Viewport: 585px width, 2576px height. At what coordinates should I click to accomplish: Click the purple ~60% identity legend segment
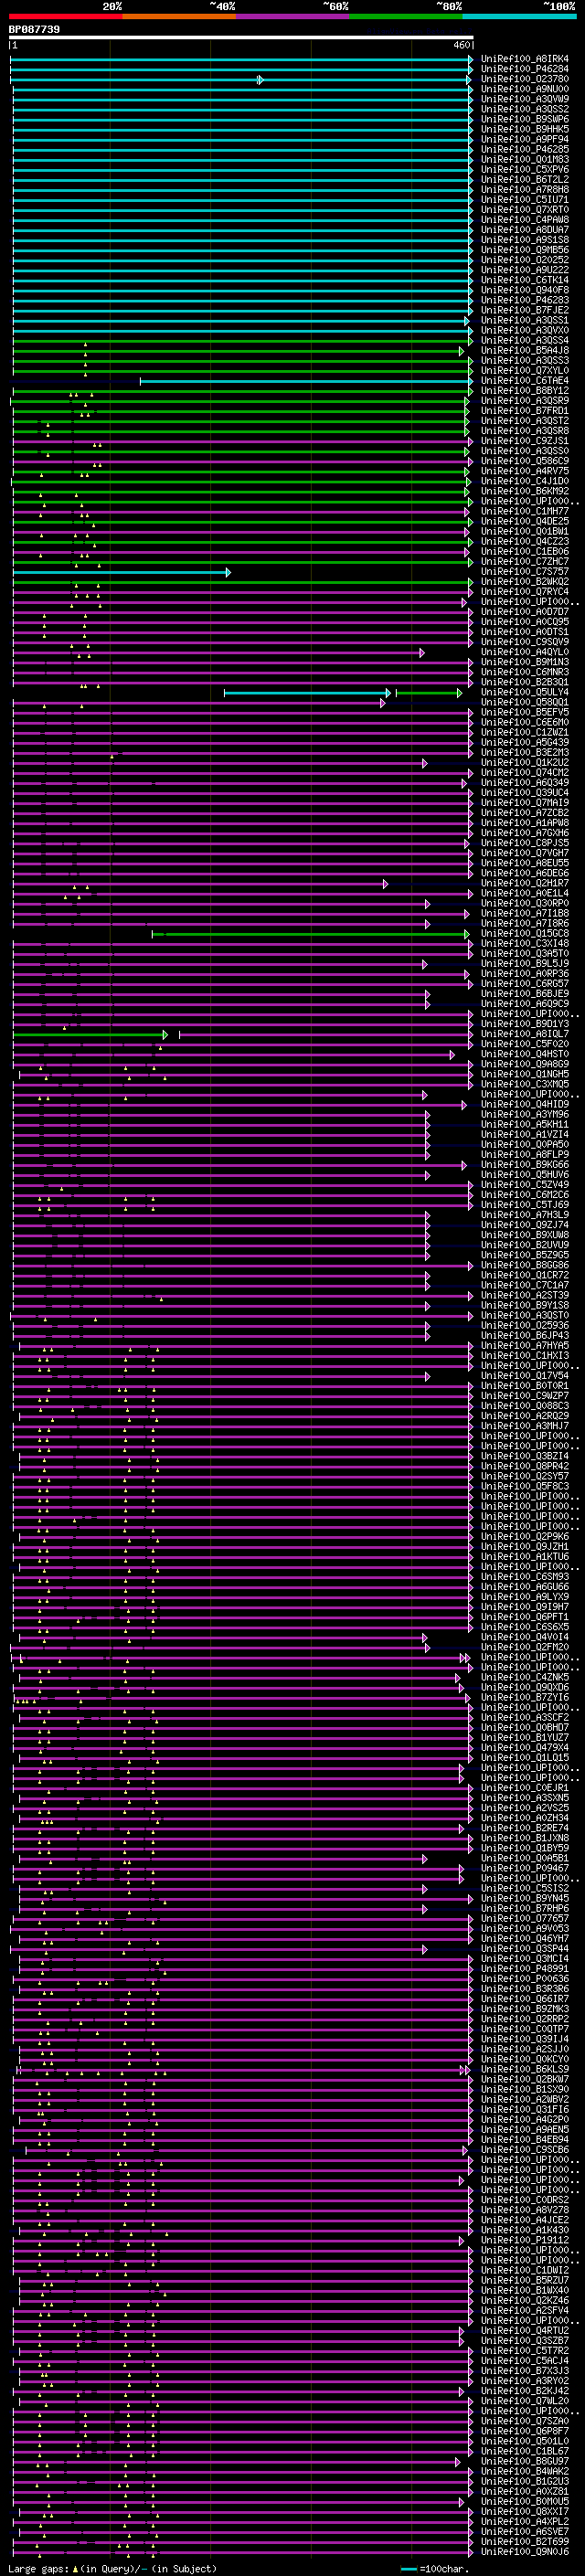293,16
